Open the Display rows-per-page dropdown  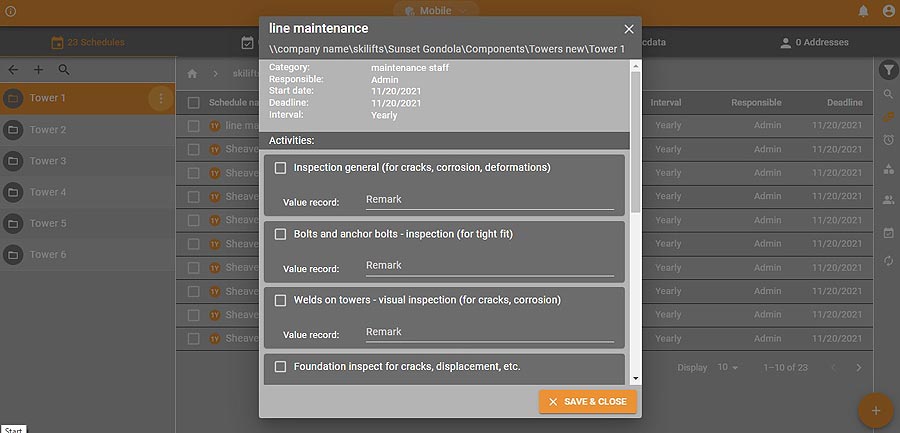(x=727, y=368)
